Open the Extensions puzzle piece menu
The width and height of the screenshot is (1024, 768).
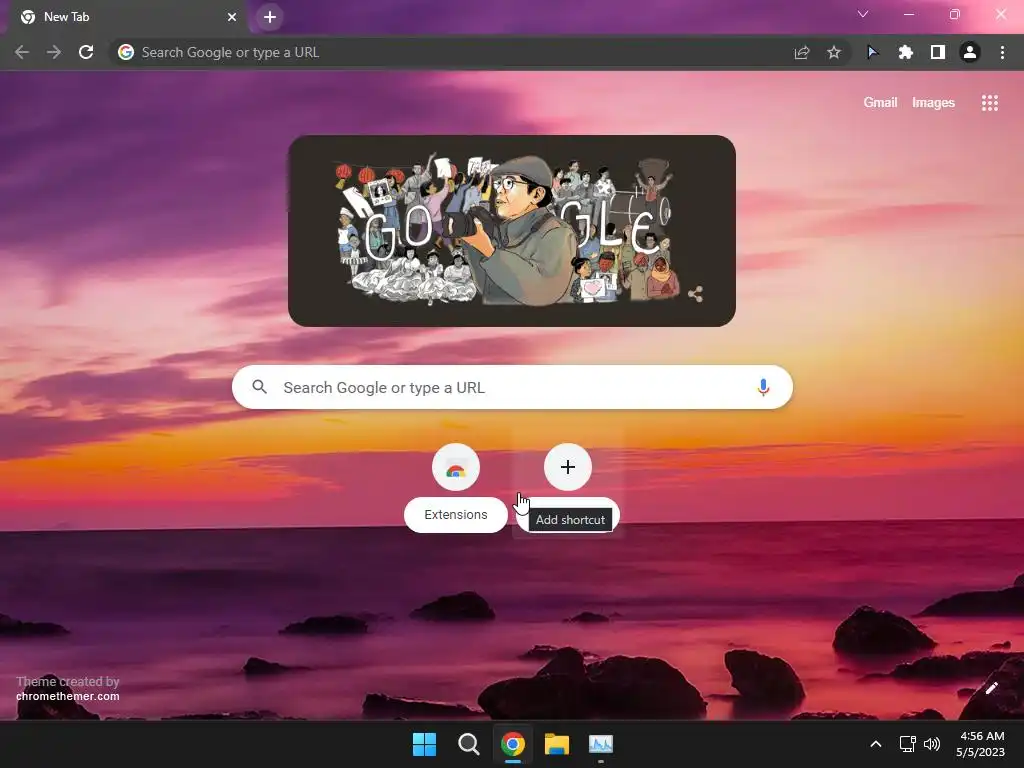pos(905,52)
